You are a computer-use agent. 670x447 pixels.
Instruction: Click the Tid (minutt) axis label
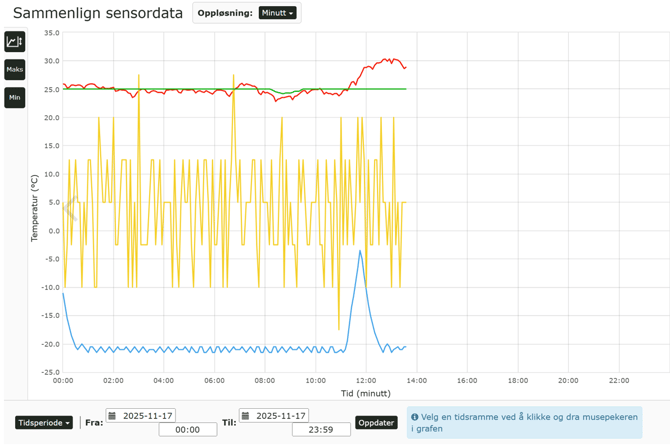(x=365, y=393)
